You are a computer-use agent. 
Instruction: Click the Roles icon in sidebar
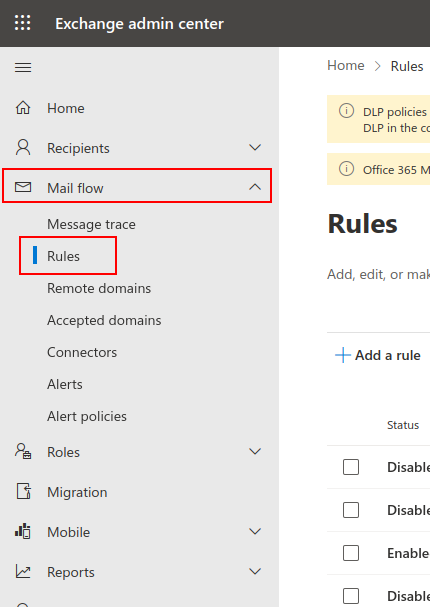click(x=23, y=451)
